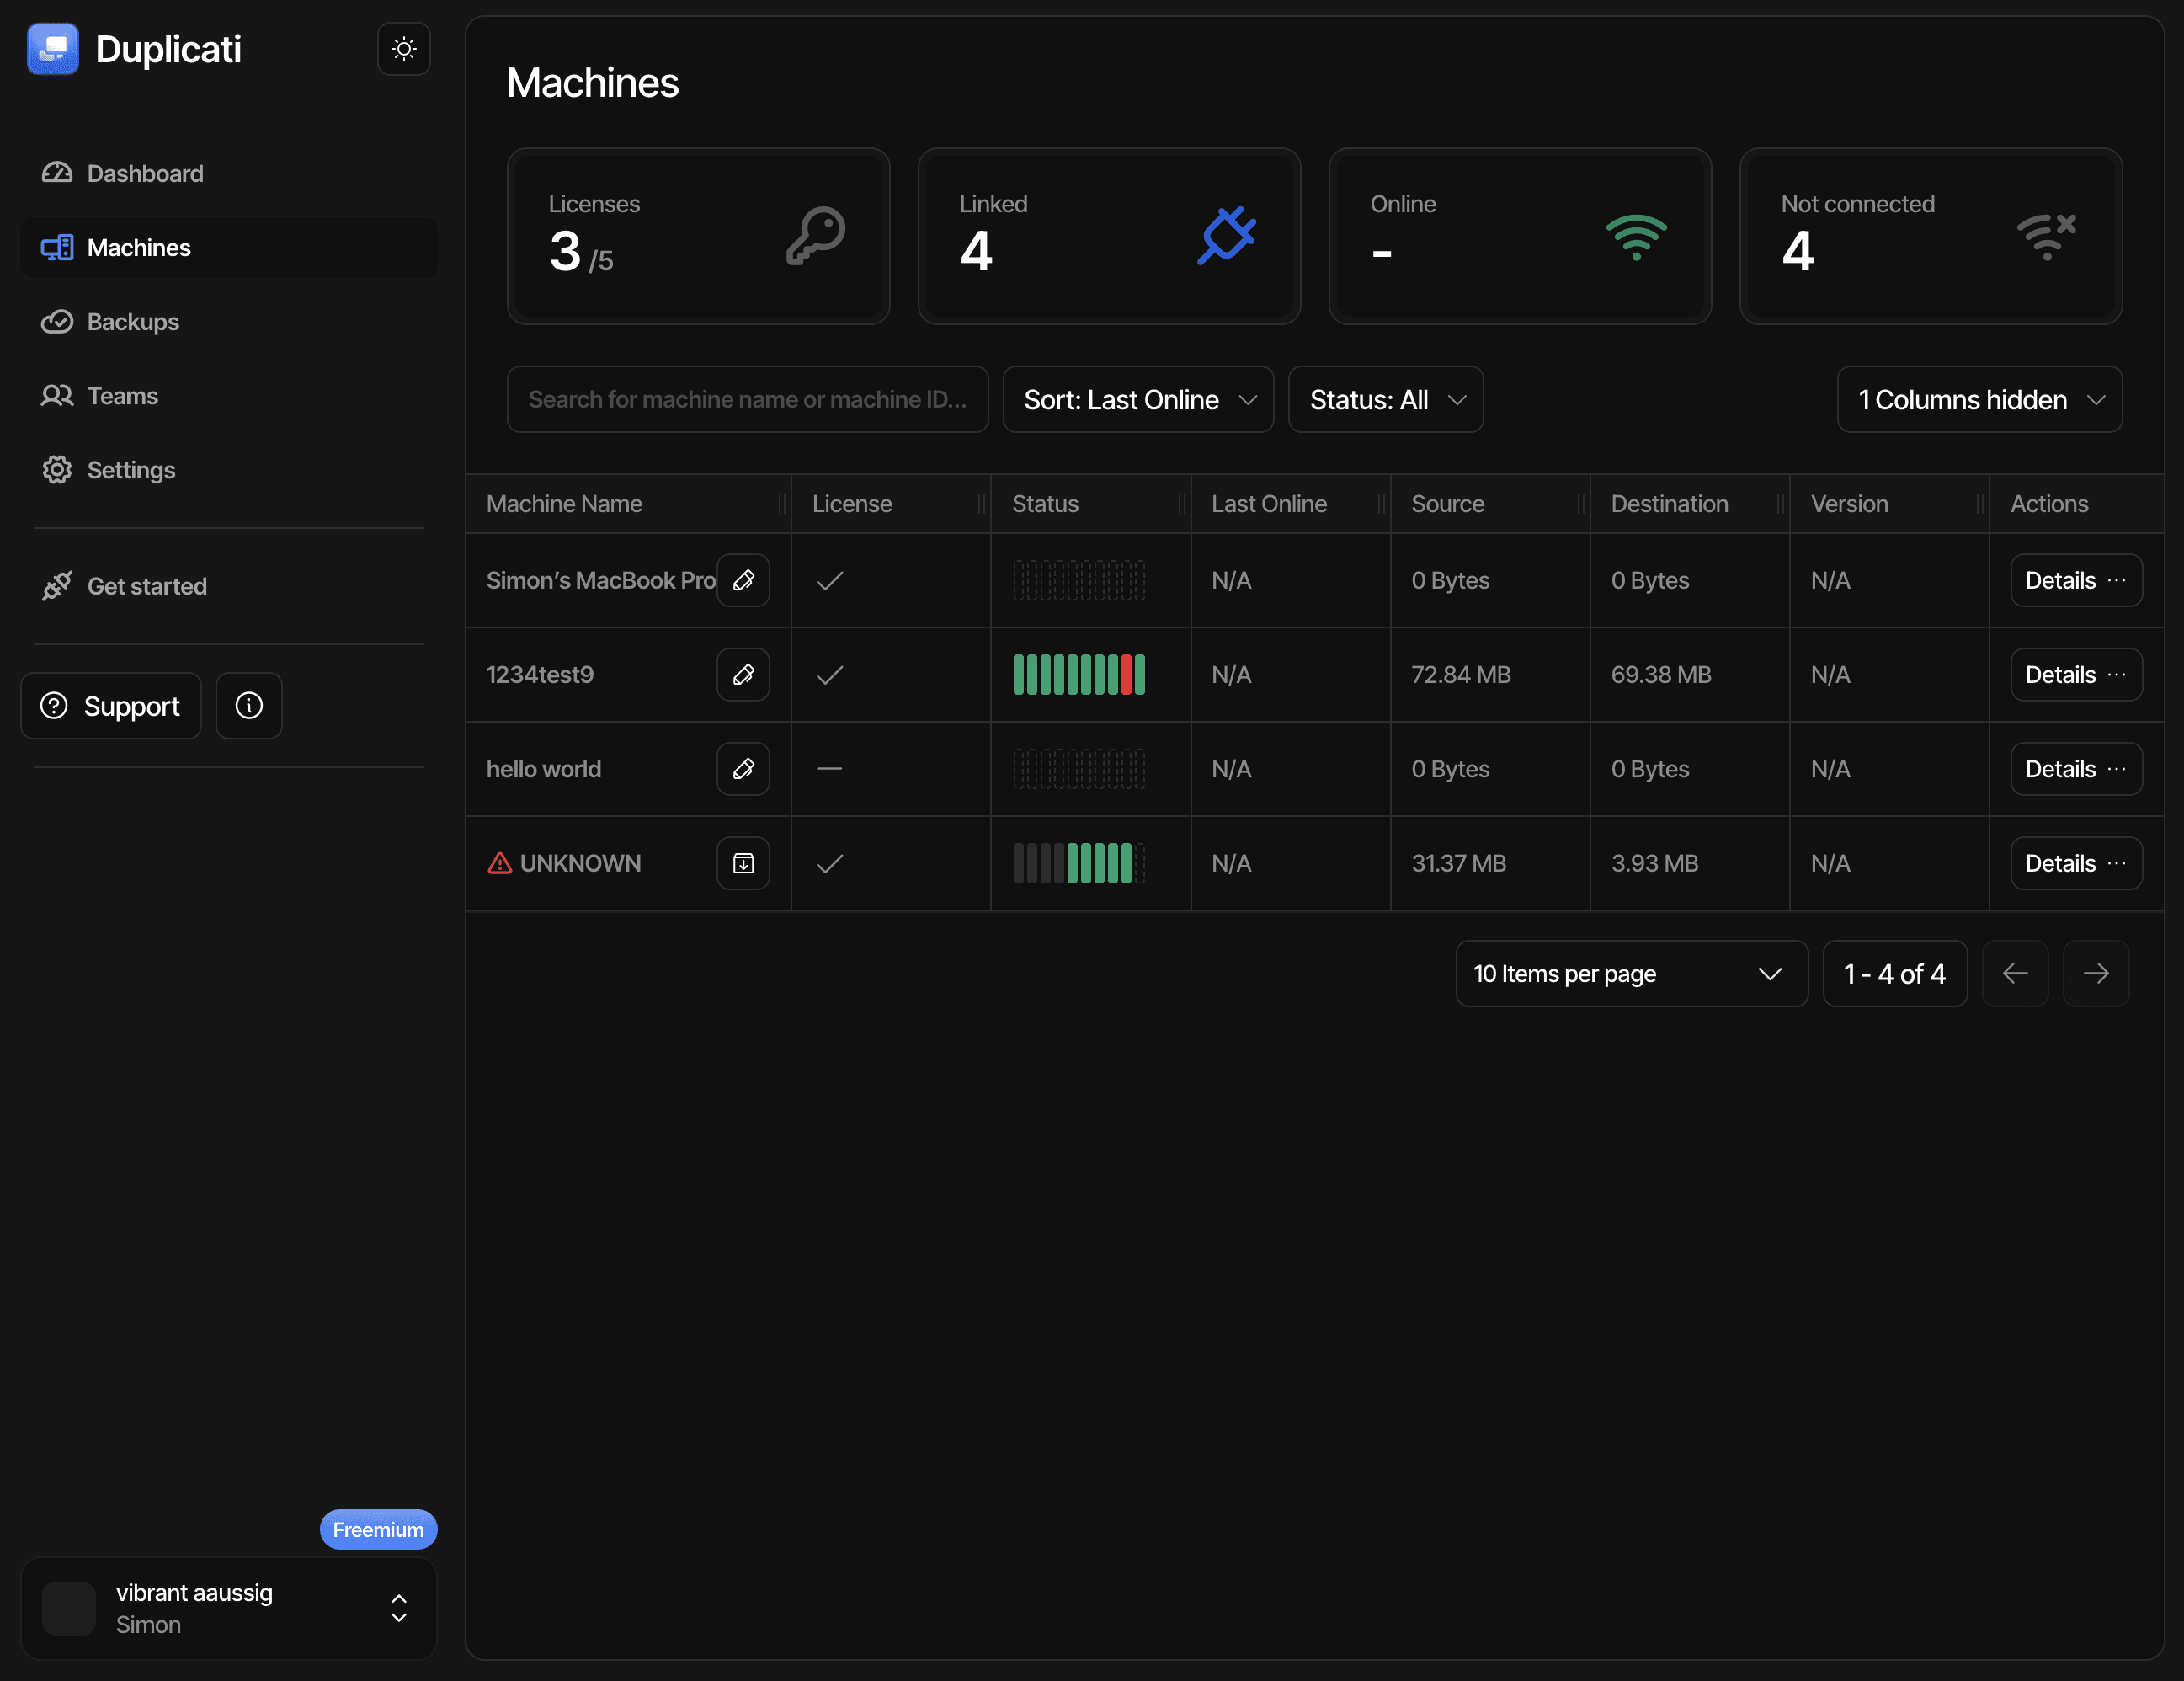Screen dimensions: 2184x1681
Task: Go to Backups in the sidebar
Action: tap(133, 322)
